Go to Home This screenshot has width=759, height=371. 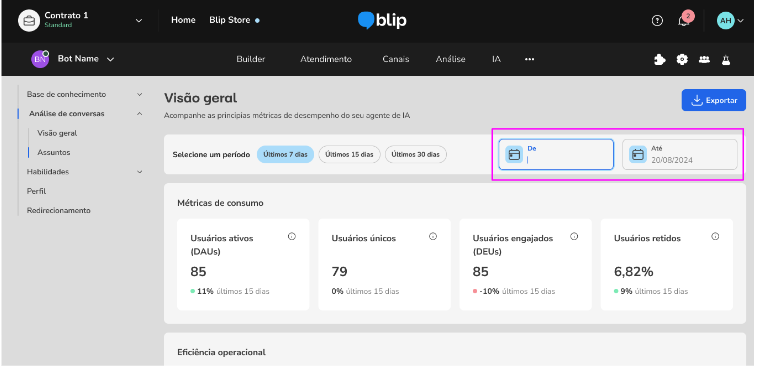183,20
